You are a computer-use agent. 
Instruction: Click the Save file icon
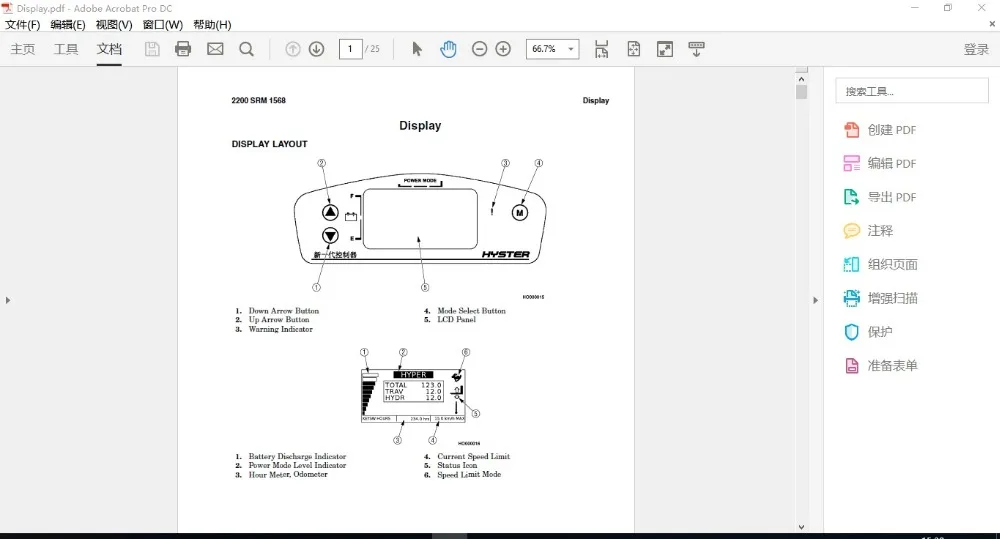(152, 49)
